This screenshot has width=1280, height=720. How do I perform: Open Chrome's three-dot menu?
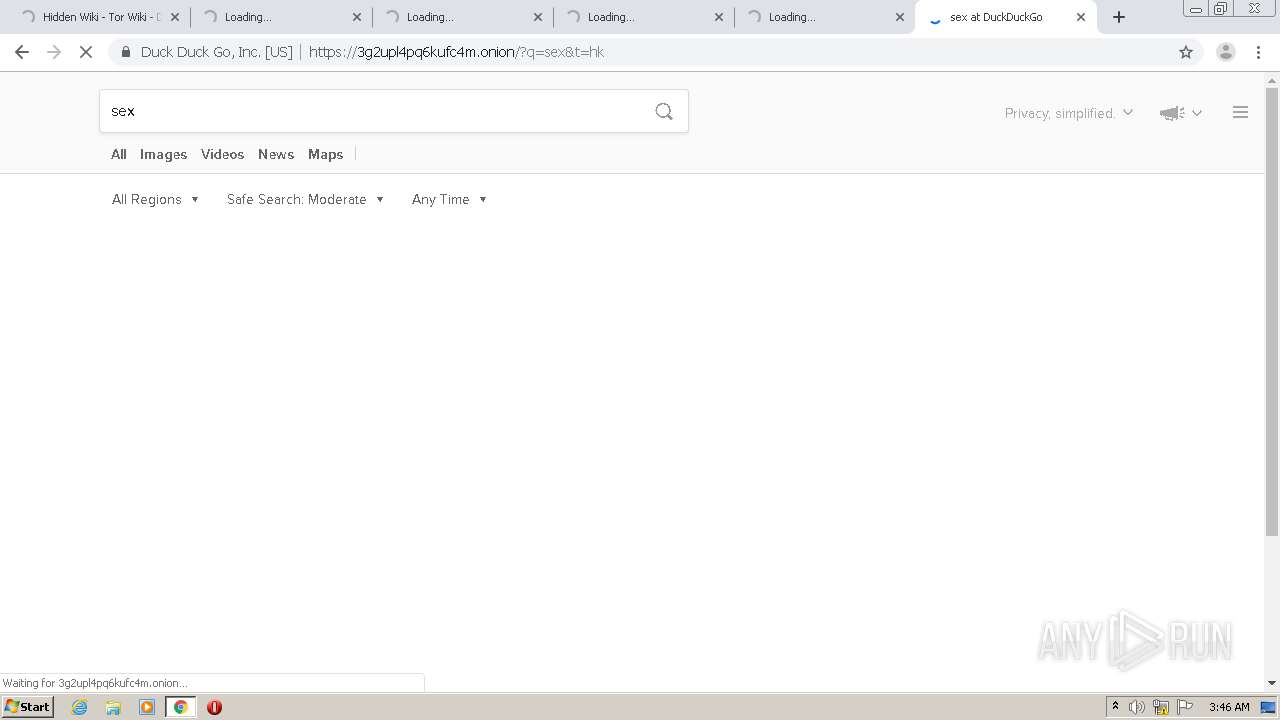1258,52
